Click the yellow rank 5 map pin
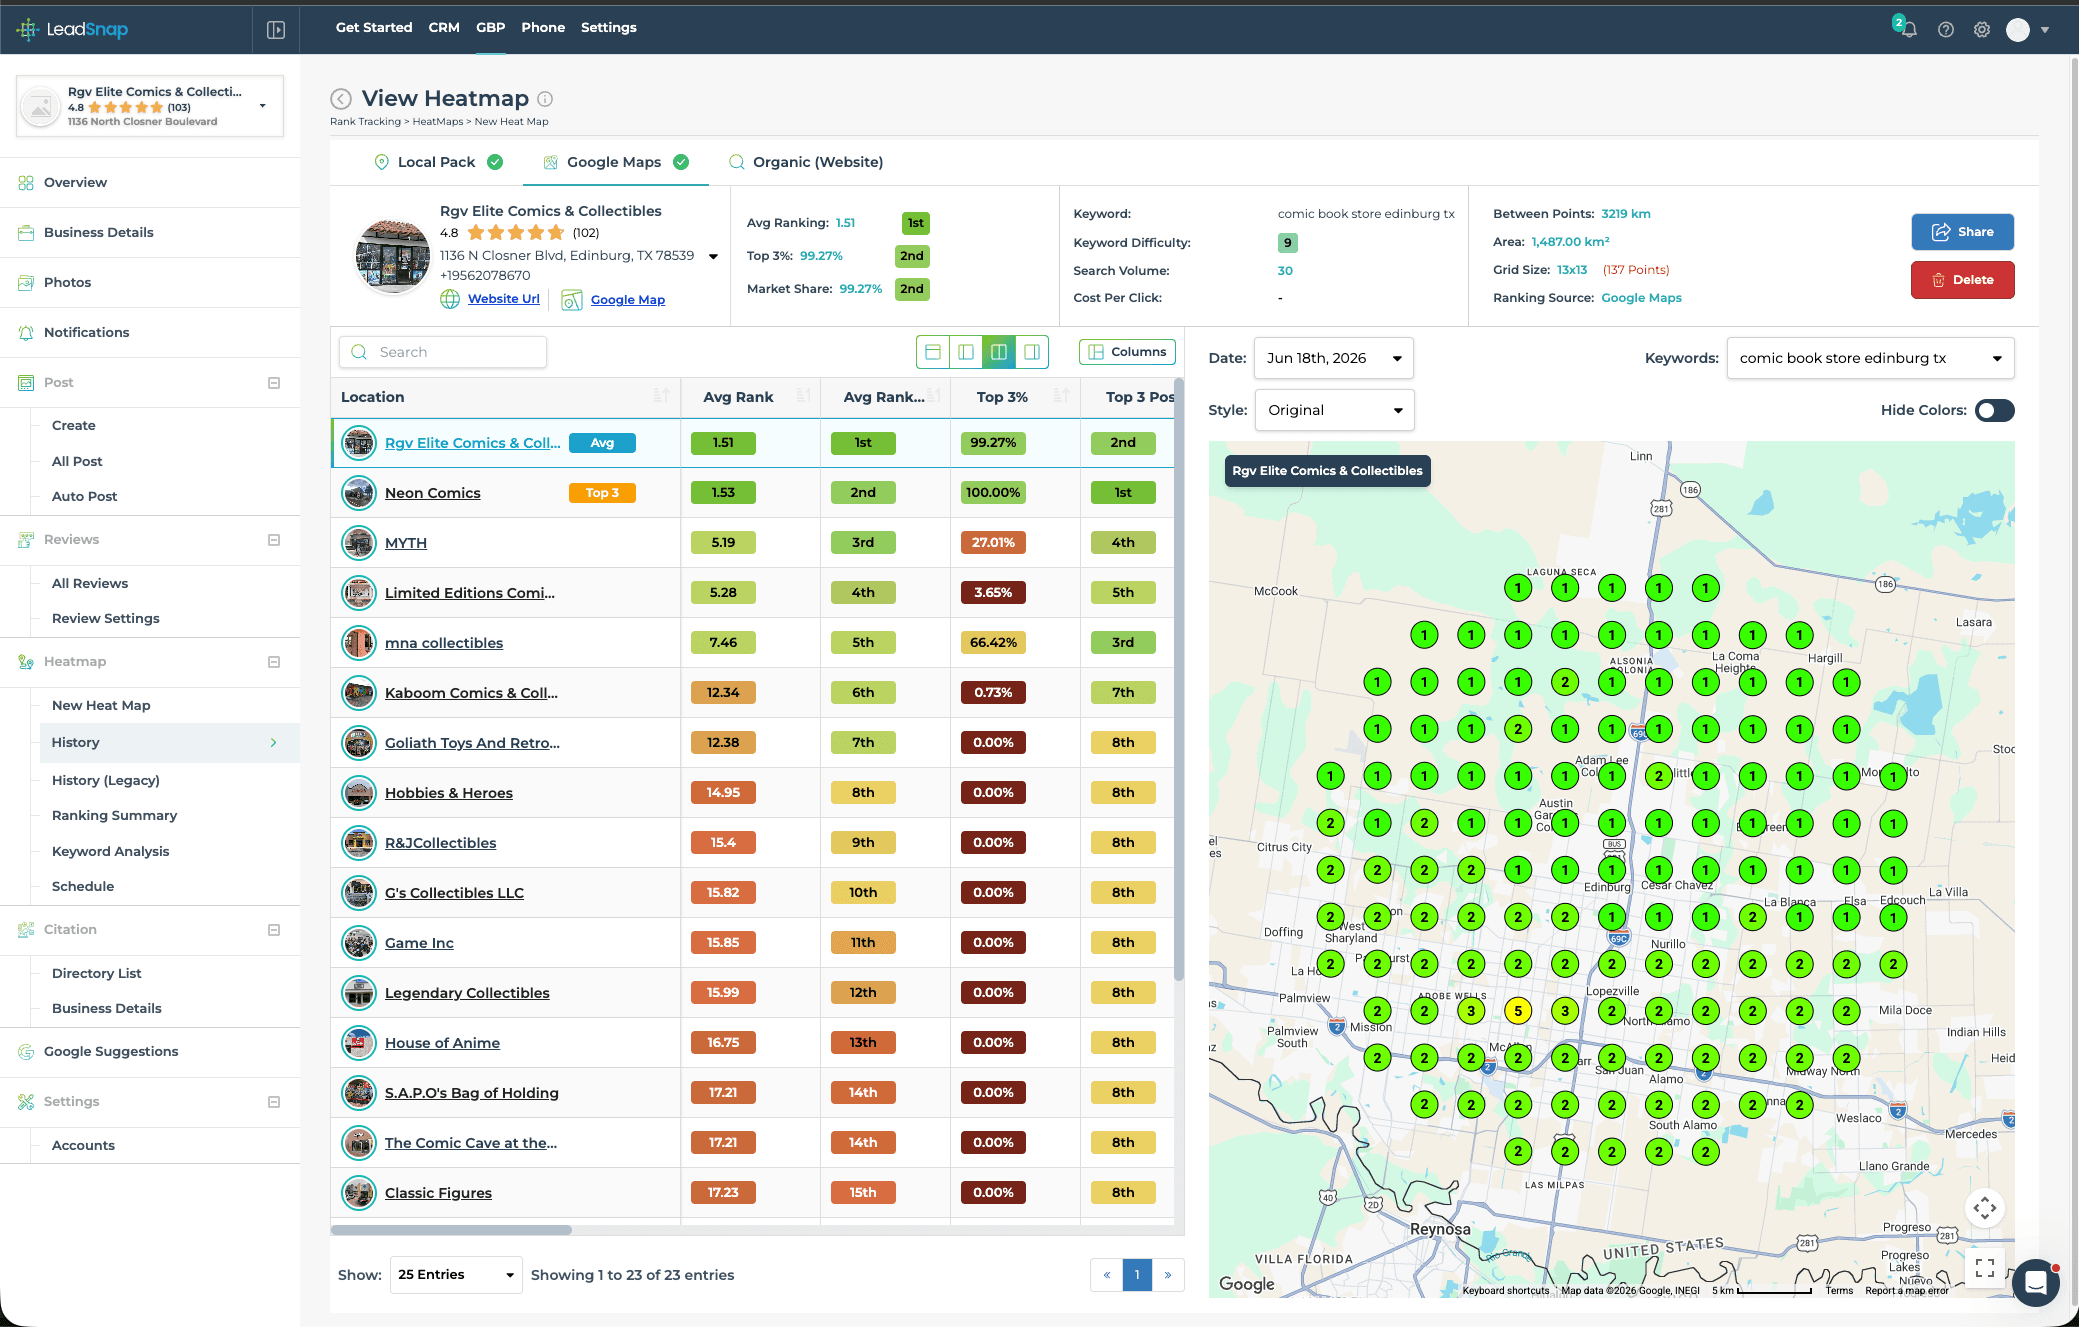 click(x=1518, y=1011)
